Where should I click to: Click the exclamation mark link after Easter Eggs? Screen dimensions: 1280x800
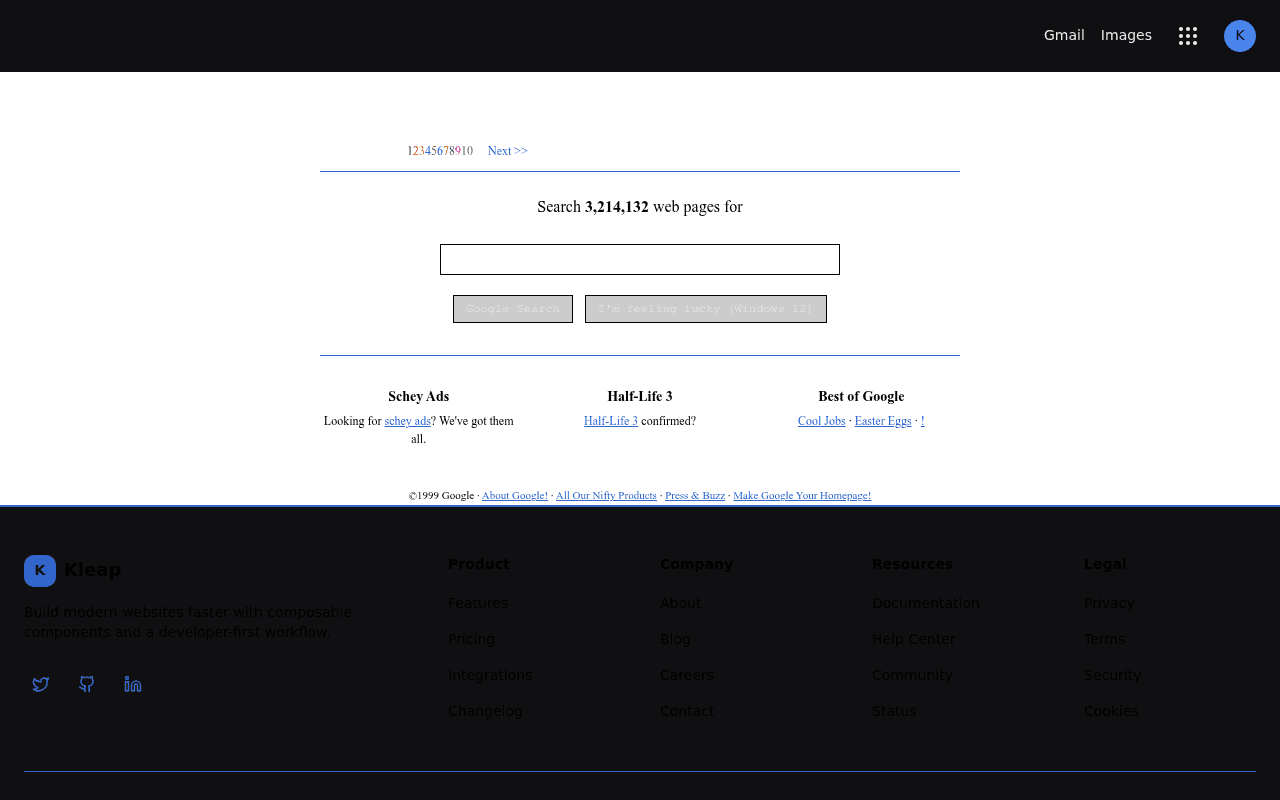923,421
